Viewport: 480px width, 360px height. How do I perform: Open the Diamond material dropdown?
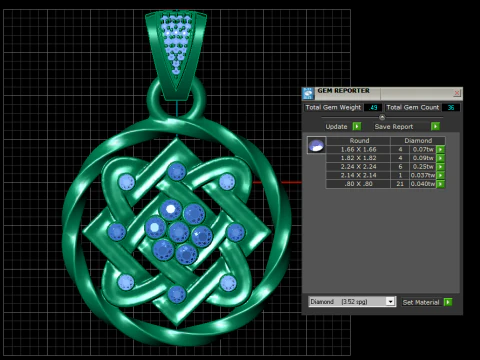(x=390, y=302)
